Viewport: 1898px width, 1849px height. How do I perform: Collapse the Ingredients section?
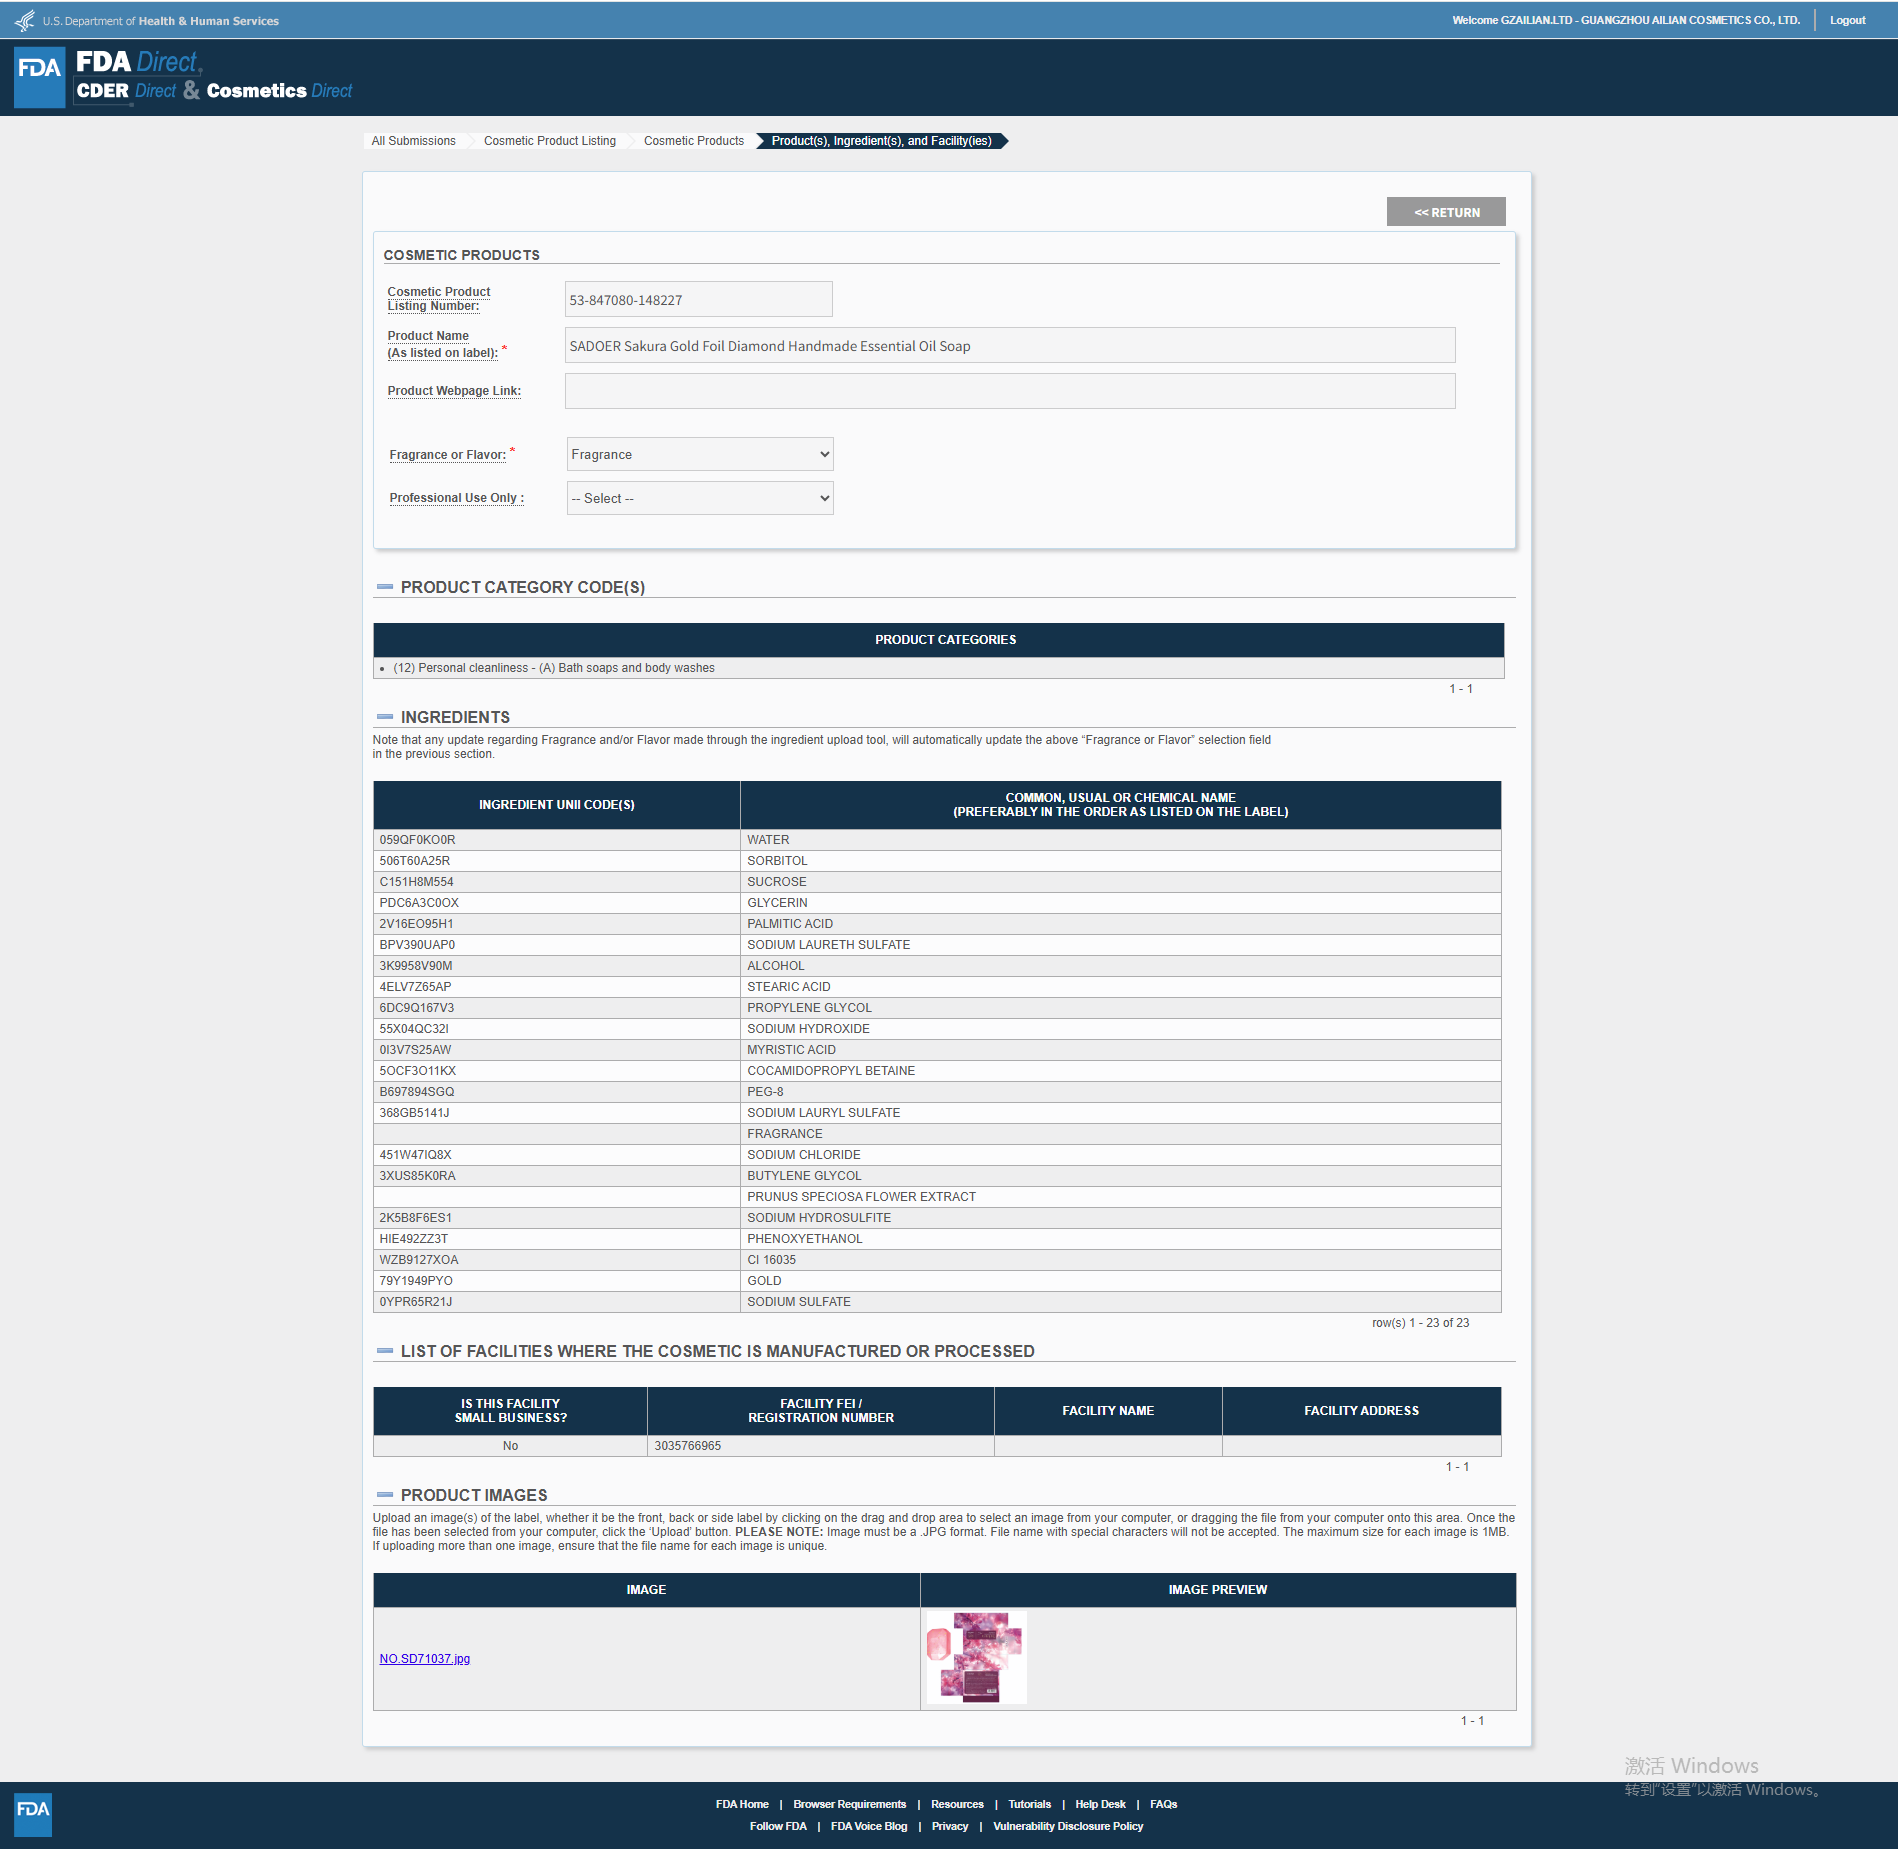click(x=385, y=717)
